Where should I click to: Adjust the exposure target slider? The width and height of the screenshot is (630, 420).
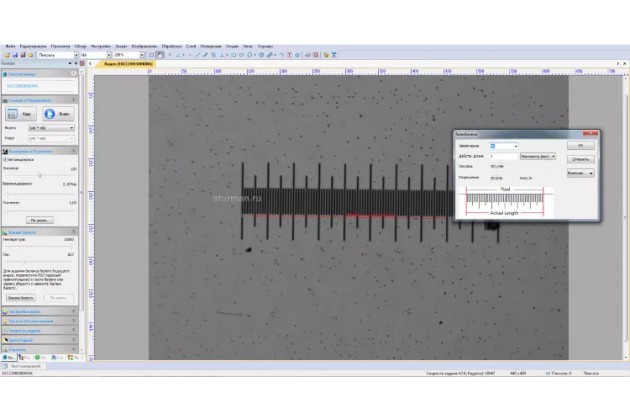click(40, 176)
